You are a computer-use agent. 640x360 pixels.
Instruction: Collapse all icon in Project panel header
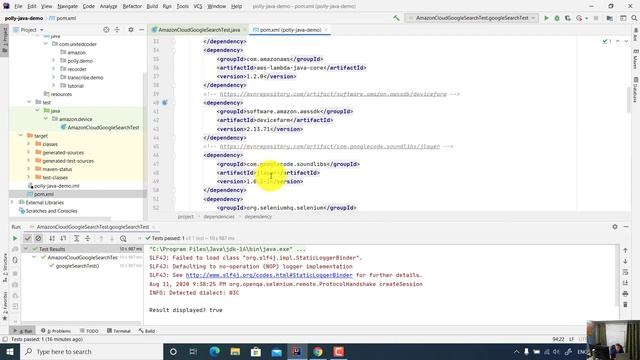click(x=117, y=30)
